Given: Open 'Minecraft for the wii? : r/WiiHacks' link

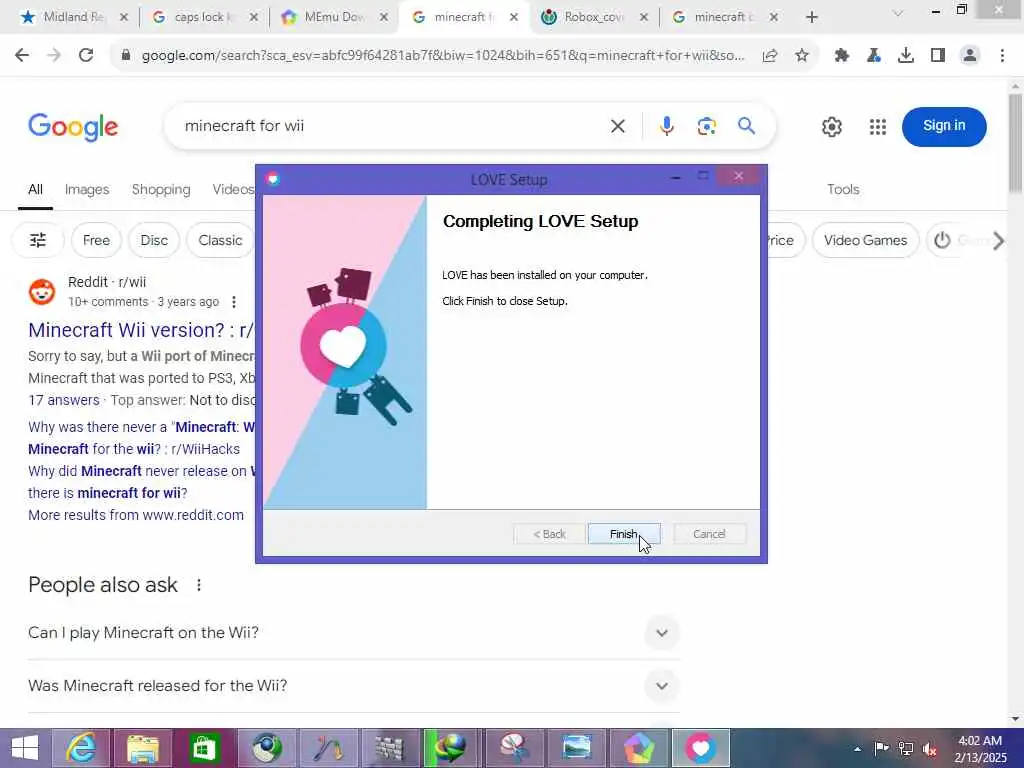Looking at the screenshot, I should pyautogui.click(x=134, y=449).
